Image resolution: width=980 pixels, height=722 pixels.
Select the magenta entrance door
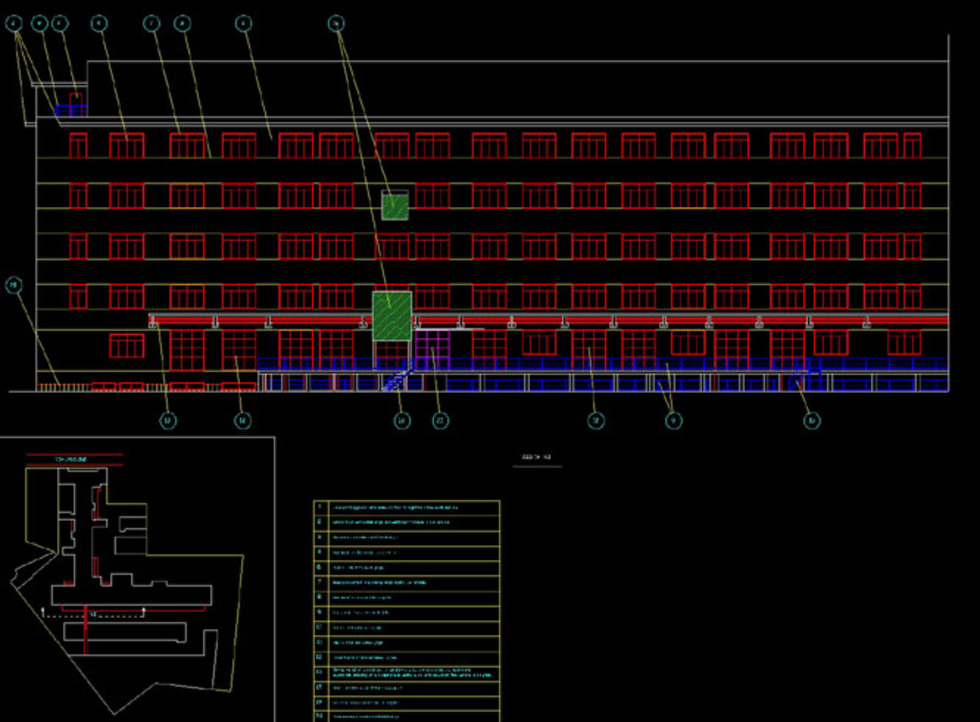430,350
